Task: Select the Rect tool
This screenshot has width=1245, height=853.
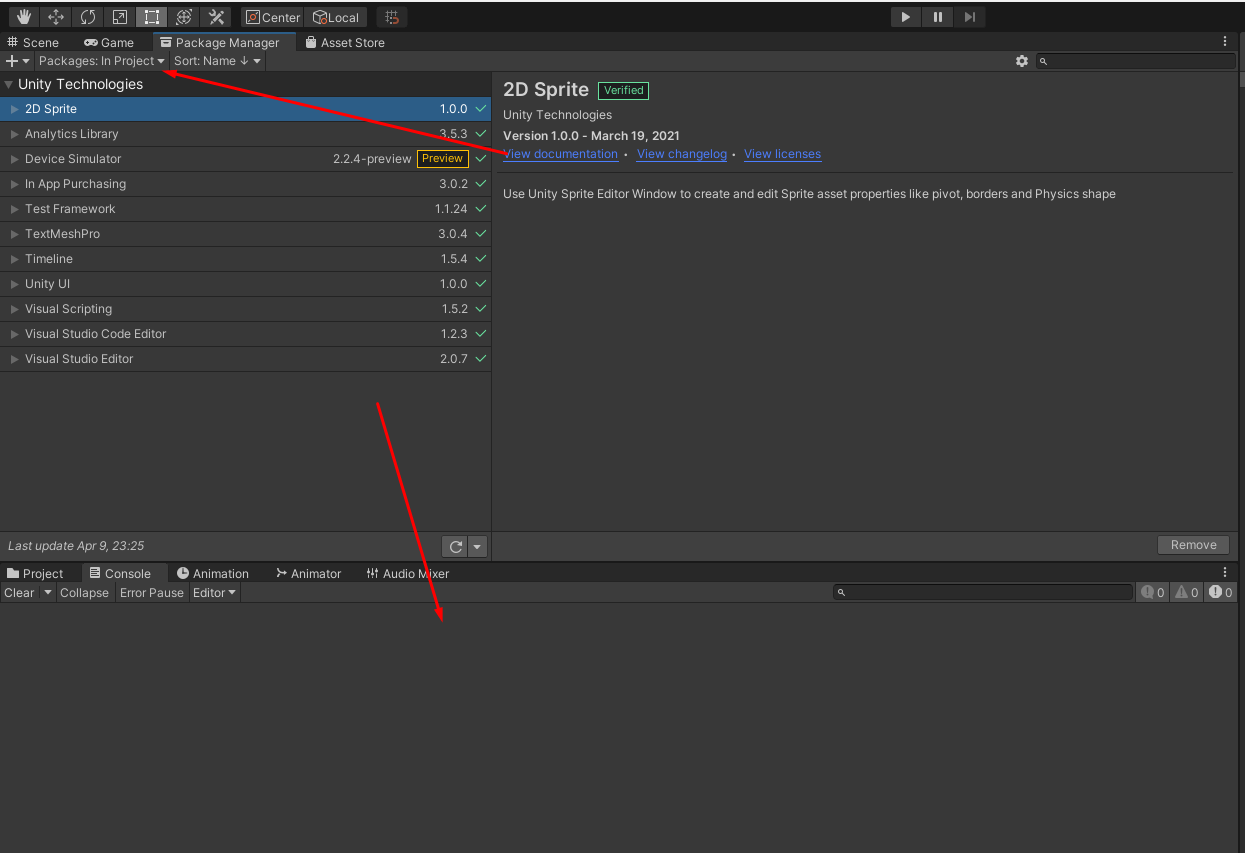Action: tap(152, 17)
